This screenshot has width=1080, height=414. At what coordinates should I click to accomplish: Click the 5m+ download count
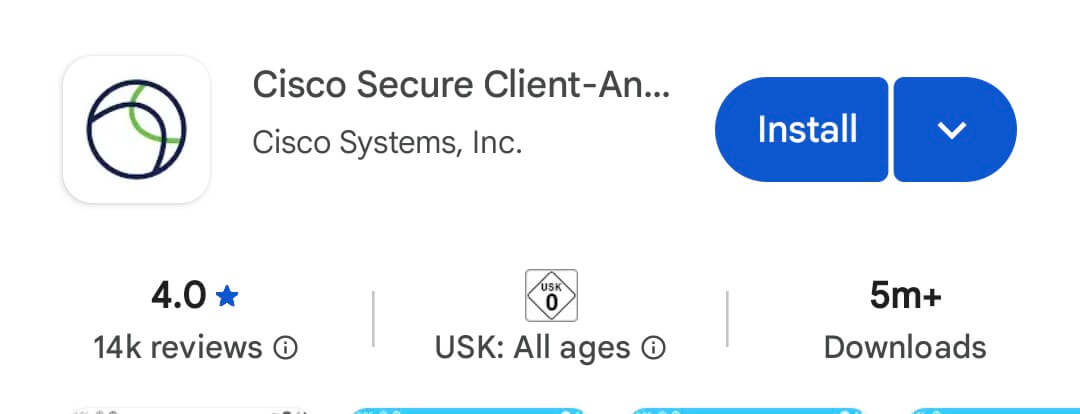(x=905, y=296)
